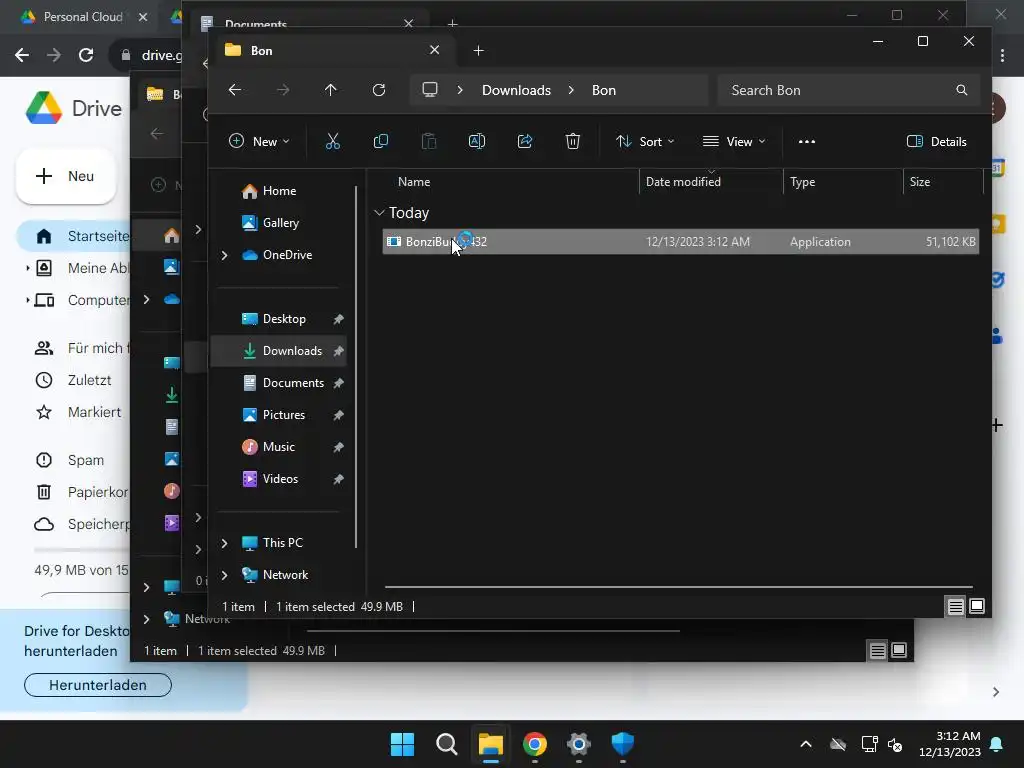This screenshot has height=768, width=1024.
Task: Switch to large thumbnails view icon in Bon status bar
Action: click(977, 607)
